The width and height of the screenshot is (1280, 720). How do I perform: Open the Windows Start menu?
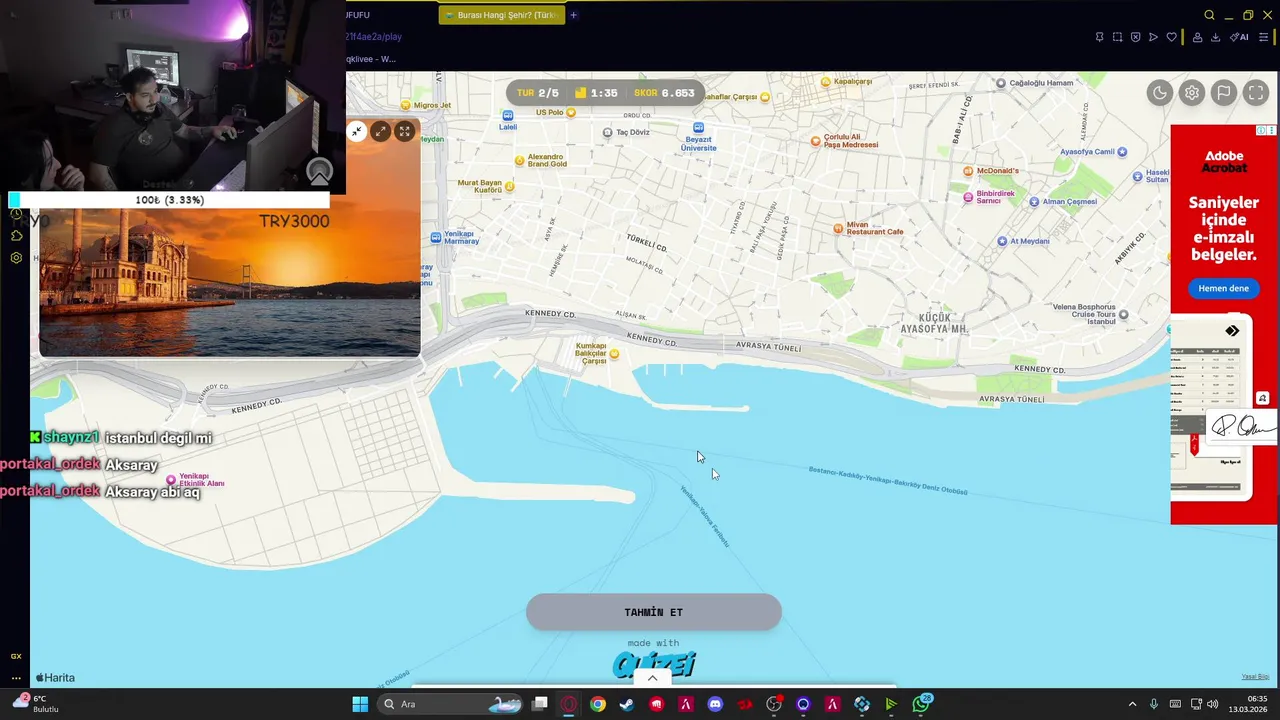[x=360, y=704]
